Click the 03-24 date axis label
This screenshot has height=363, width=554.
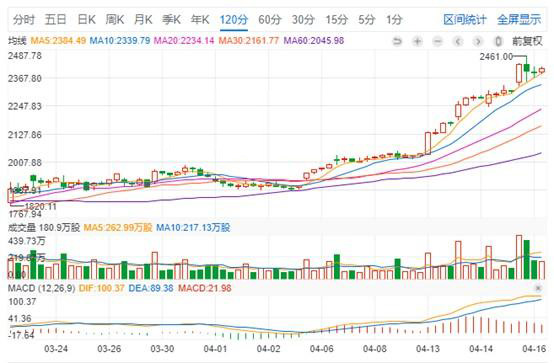56,349
